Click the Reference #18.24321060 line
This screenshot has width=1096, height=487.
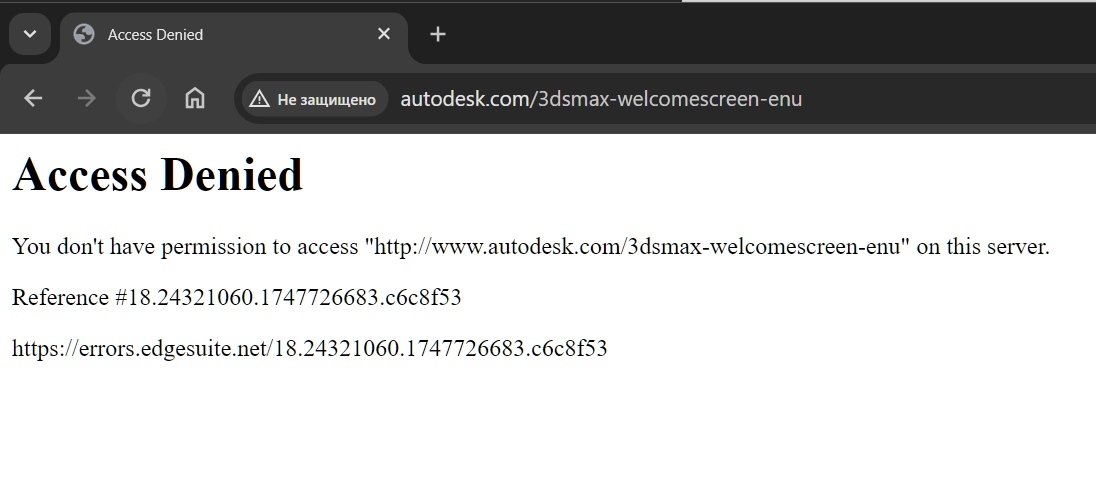[x=236, y=298]
